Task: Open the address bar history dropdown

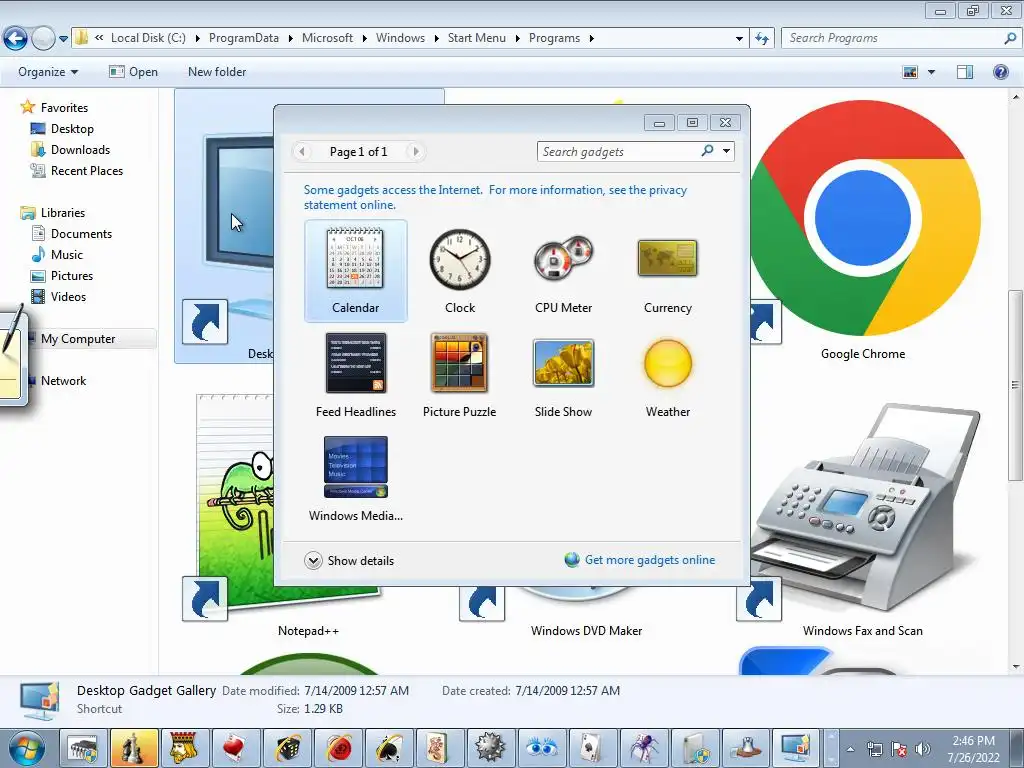Action: point(739,39)
